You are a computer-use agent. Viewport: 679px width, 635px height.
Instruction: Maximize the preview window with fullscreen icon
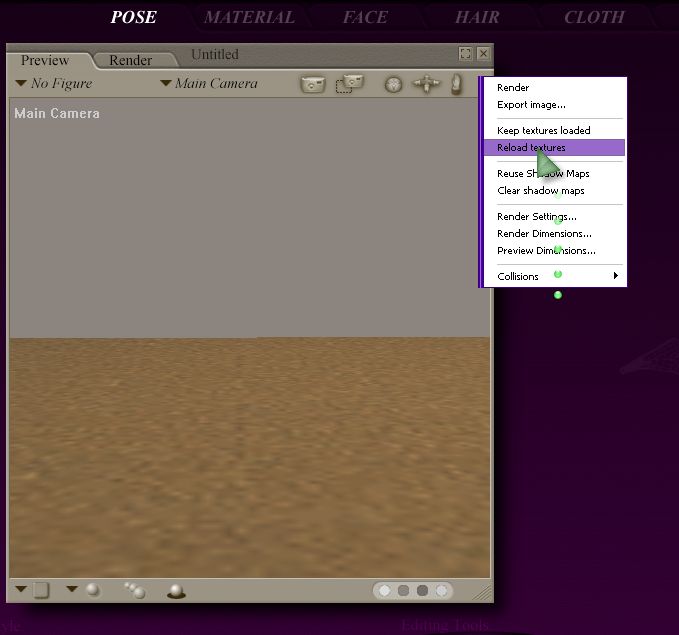coord(466,54)
